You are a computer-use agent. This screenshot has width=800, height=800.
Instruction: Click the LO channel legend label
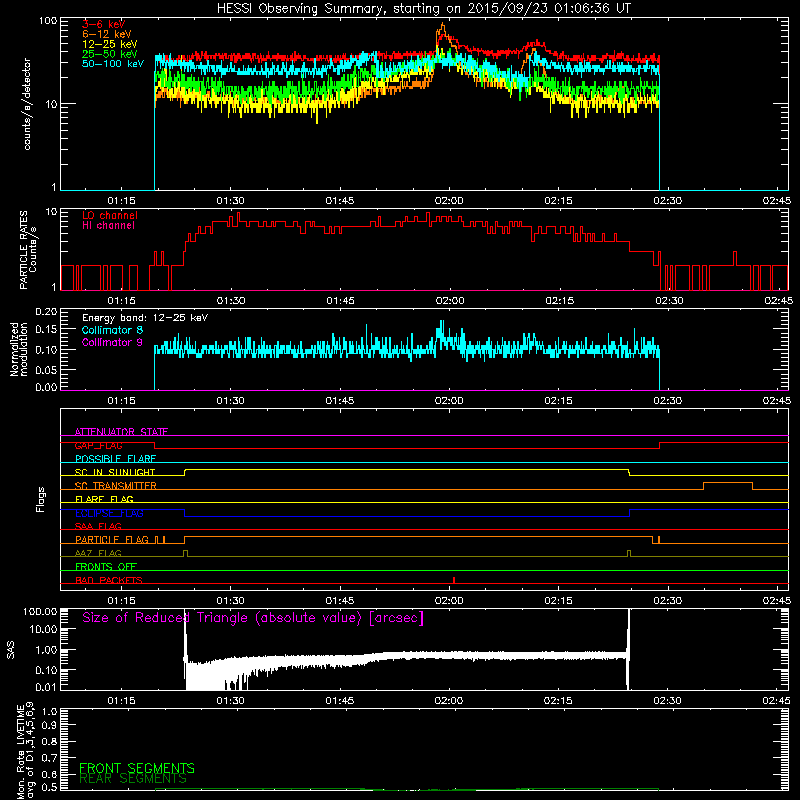[x=110, y=215]
